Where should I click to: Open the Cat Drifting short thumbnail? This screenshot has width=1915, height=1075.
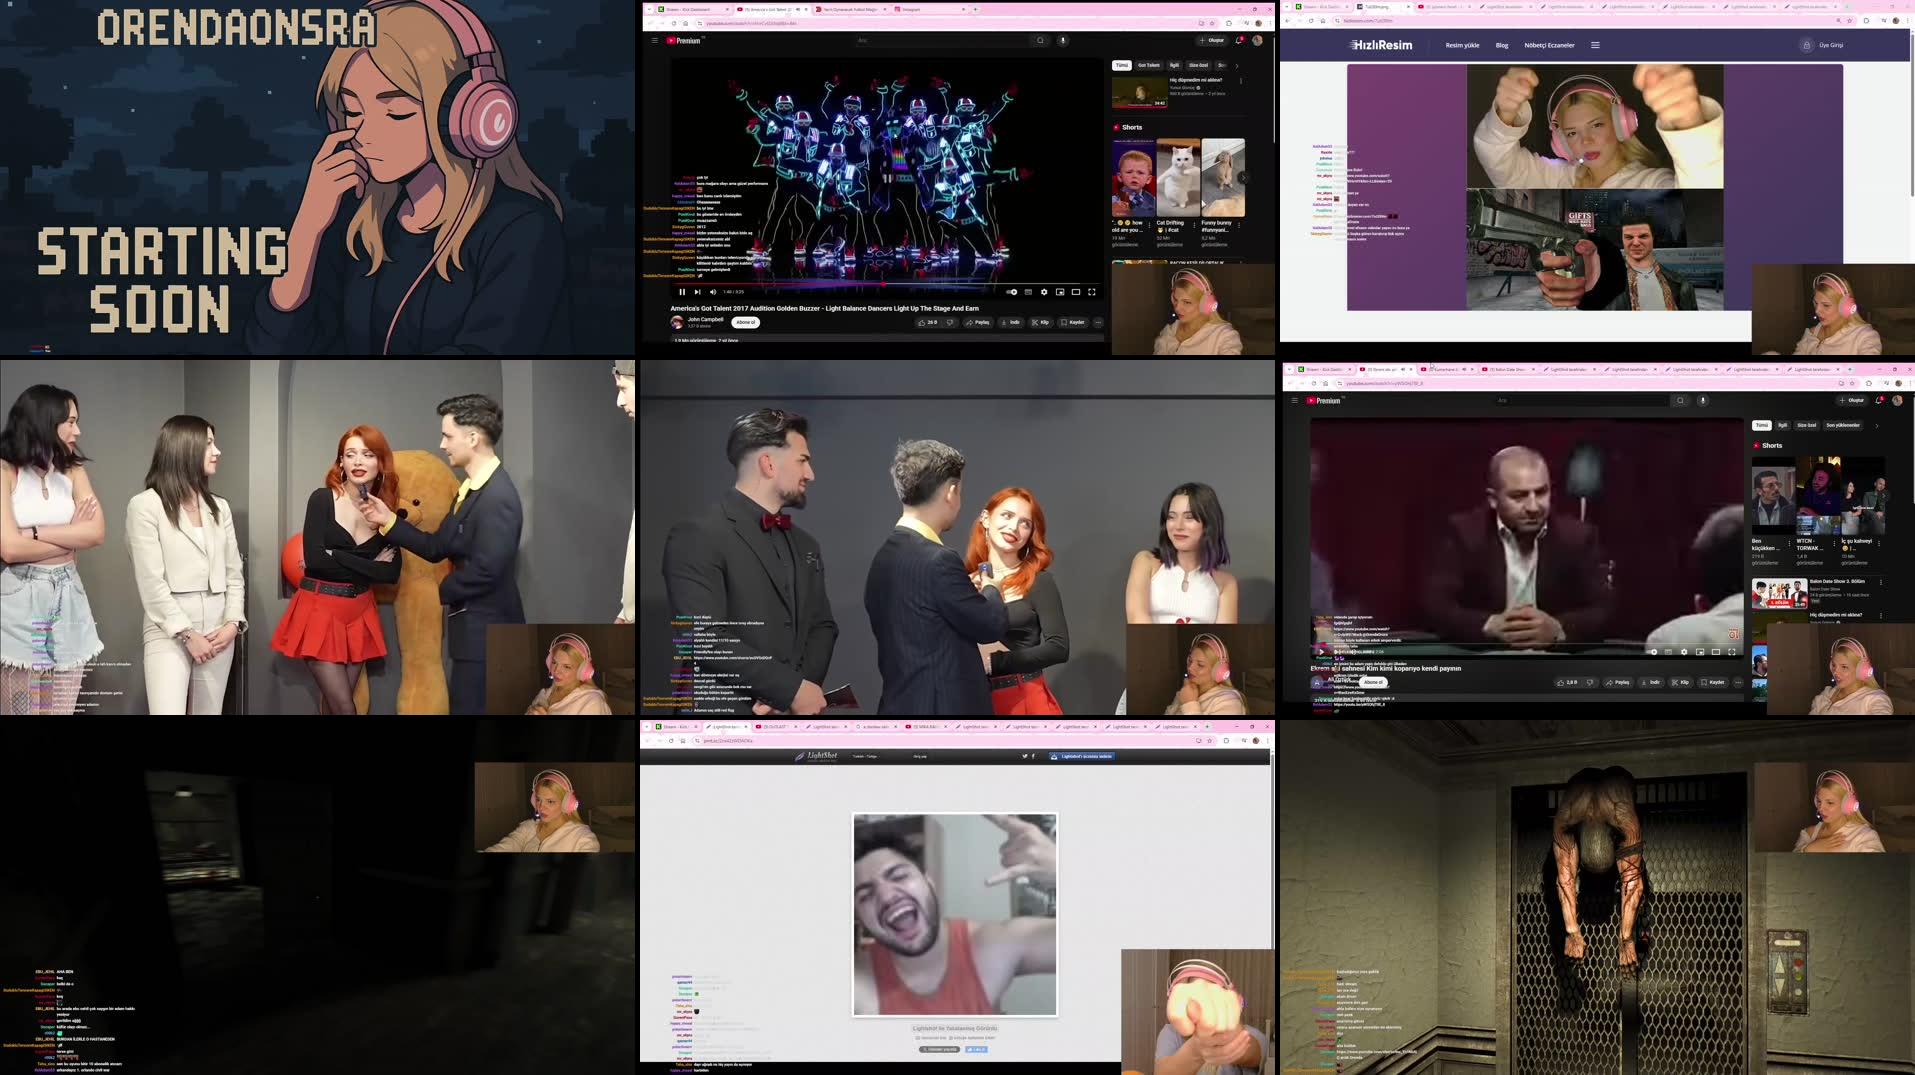[x=1178, y=177]
